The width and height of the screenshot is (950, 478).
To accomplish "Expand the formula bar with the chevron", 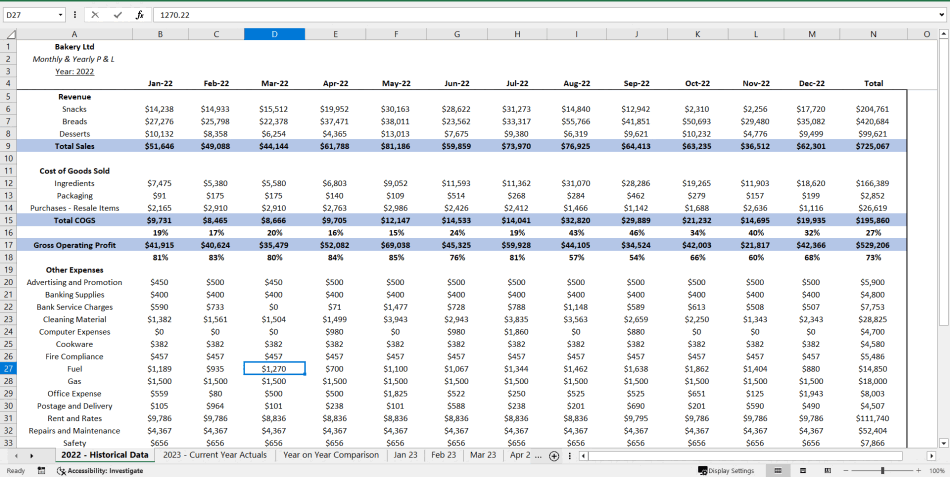I will [942, 14].
